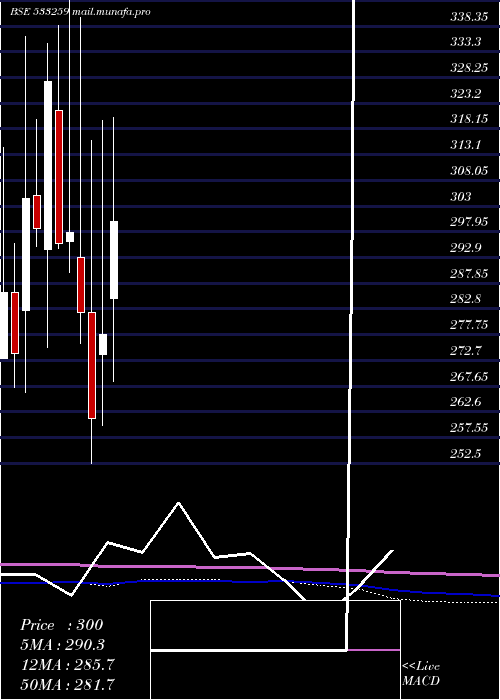Click the tallest white candlestick body near 323

pyautogui.click(x=48, y=165)
